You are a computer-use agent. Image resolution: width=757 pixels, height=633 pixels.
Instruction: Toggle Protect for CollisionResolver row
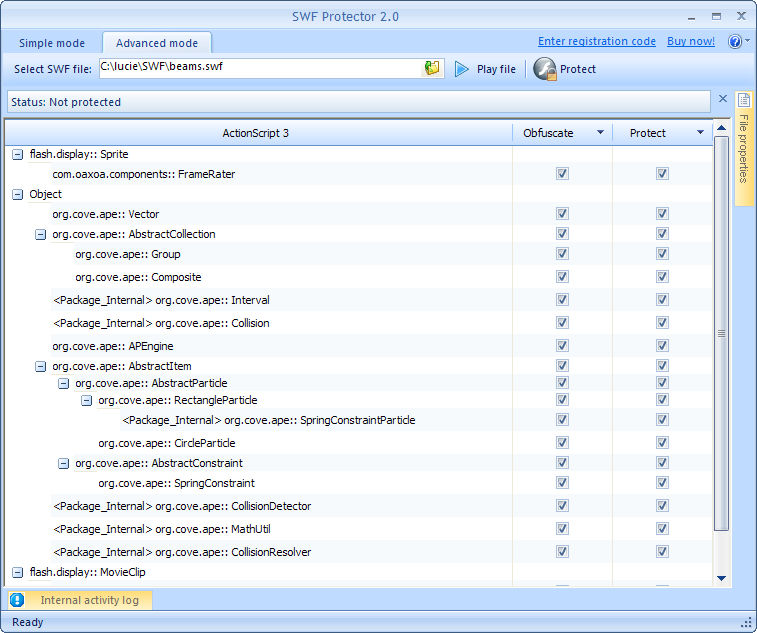point(662,552)
